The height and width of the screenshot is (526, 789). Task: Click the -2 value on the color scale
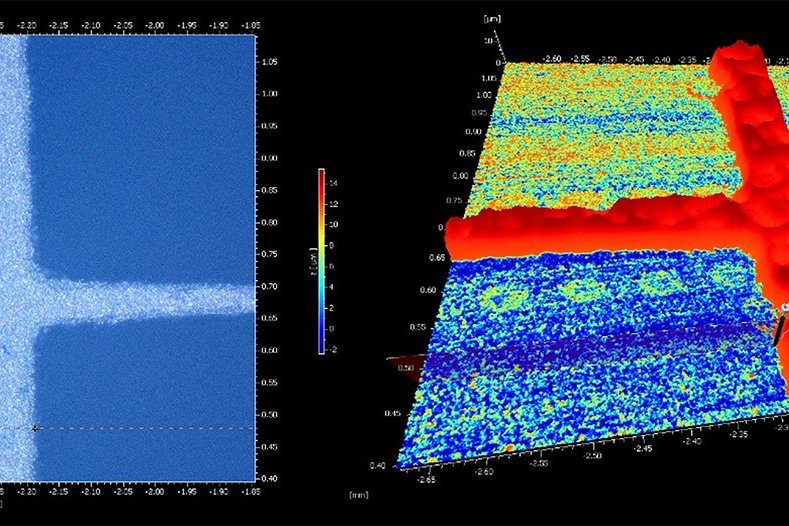(332, 349)
